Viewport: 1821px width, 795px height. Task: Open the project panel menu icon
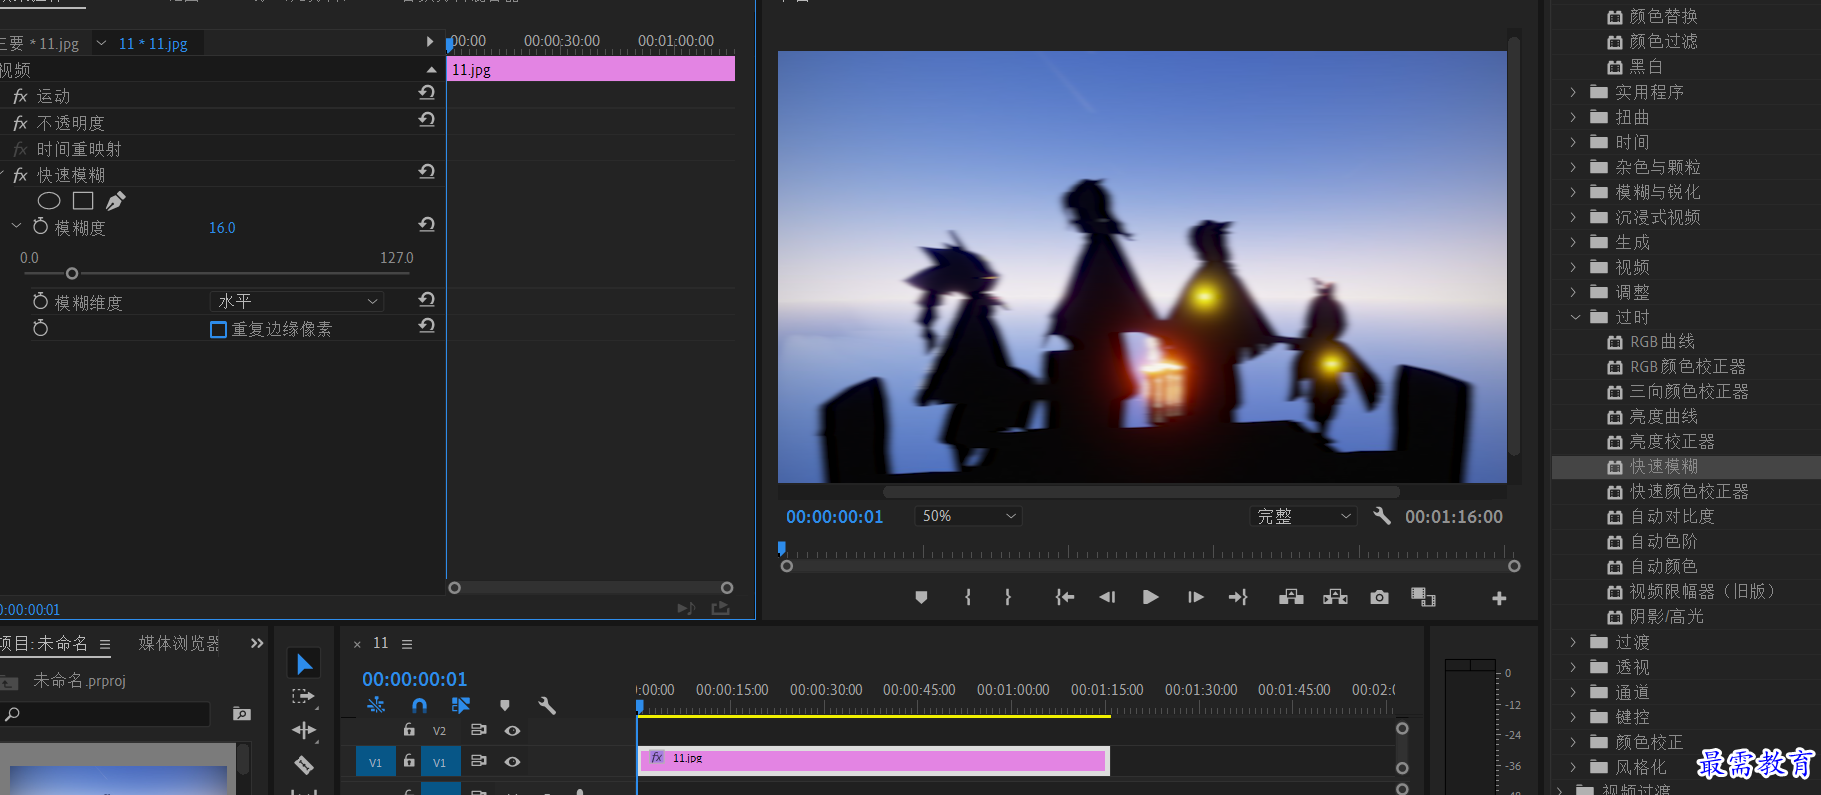[104, 644]
